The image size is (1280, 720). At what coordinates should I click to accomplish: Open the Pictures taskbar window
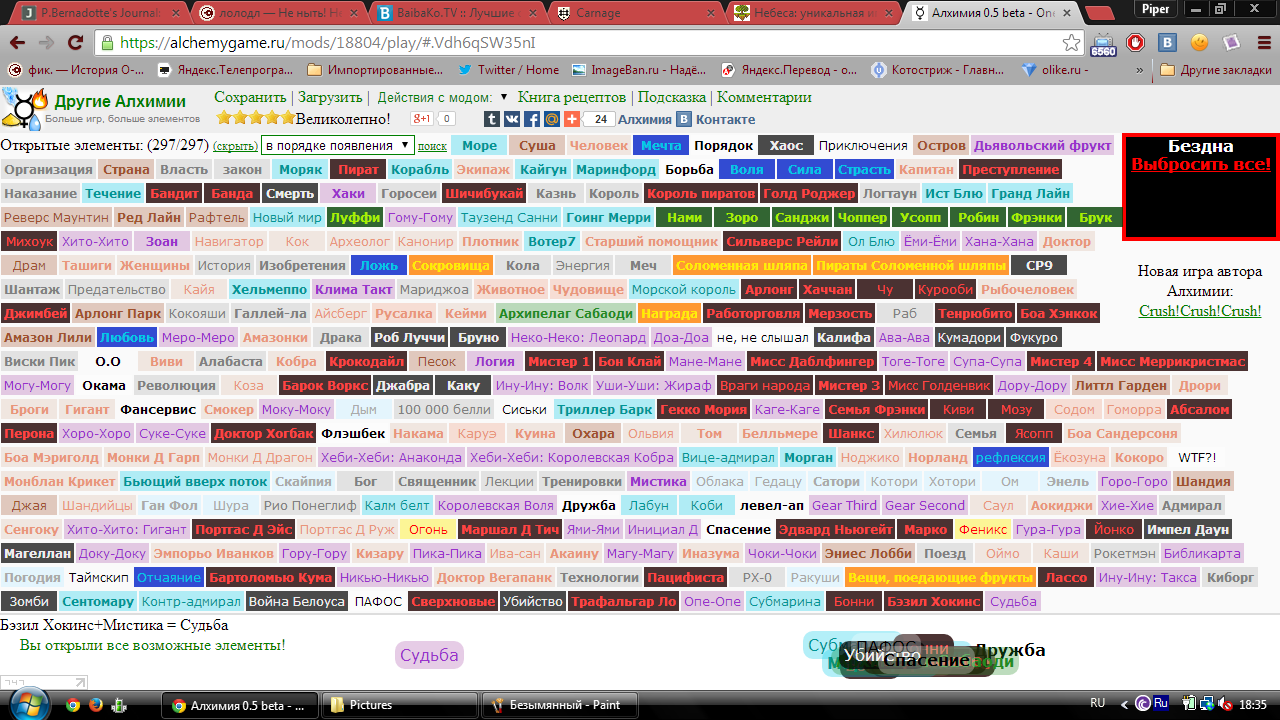tap(400, 704)
